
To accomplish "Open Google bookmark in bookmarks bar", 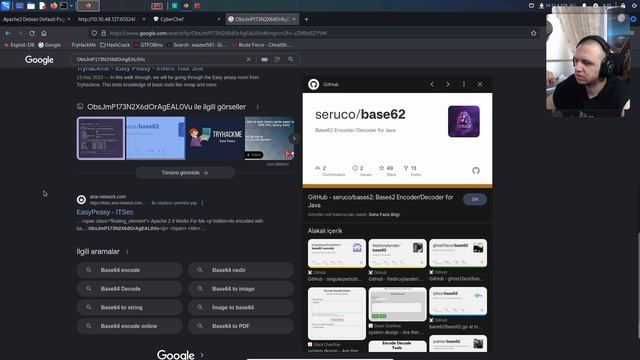I will pos(49,45).
